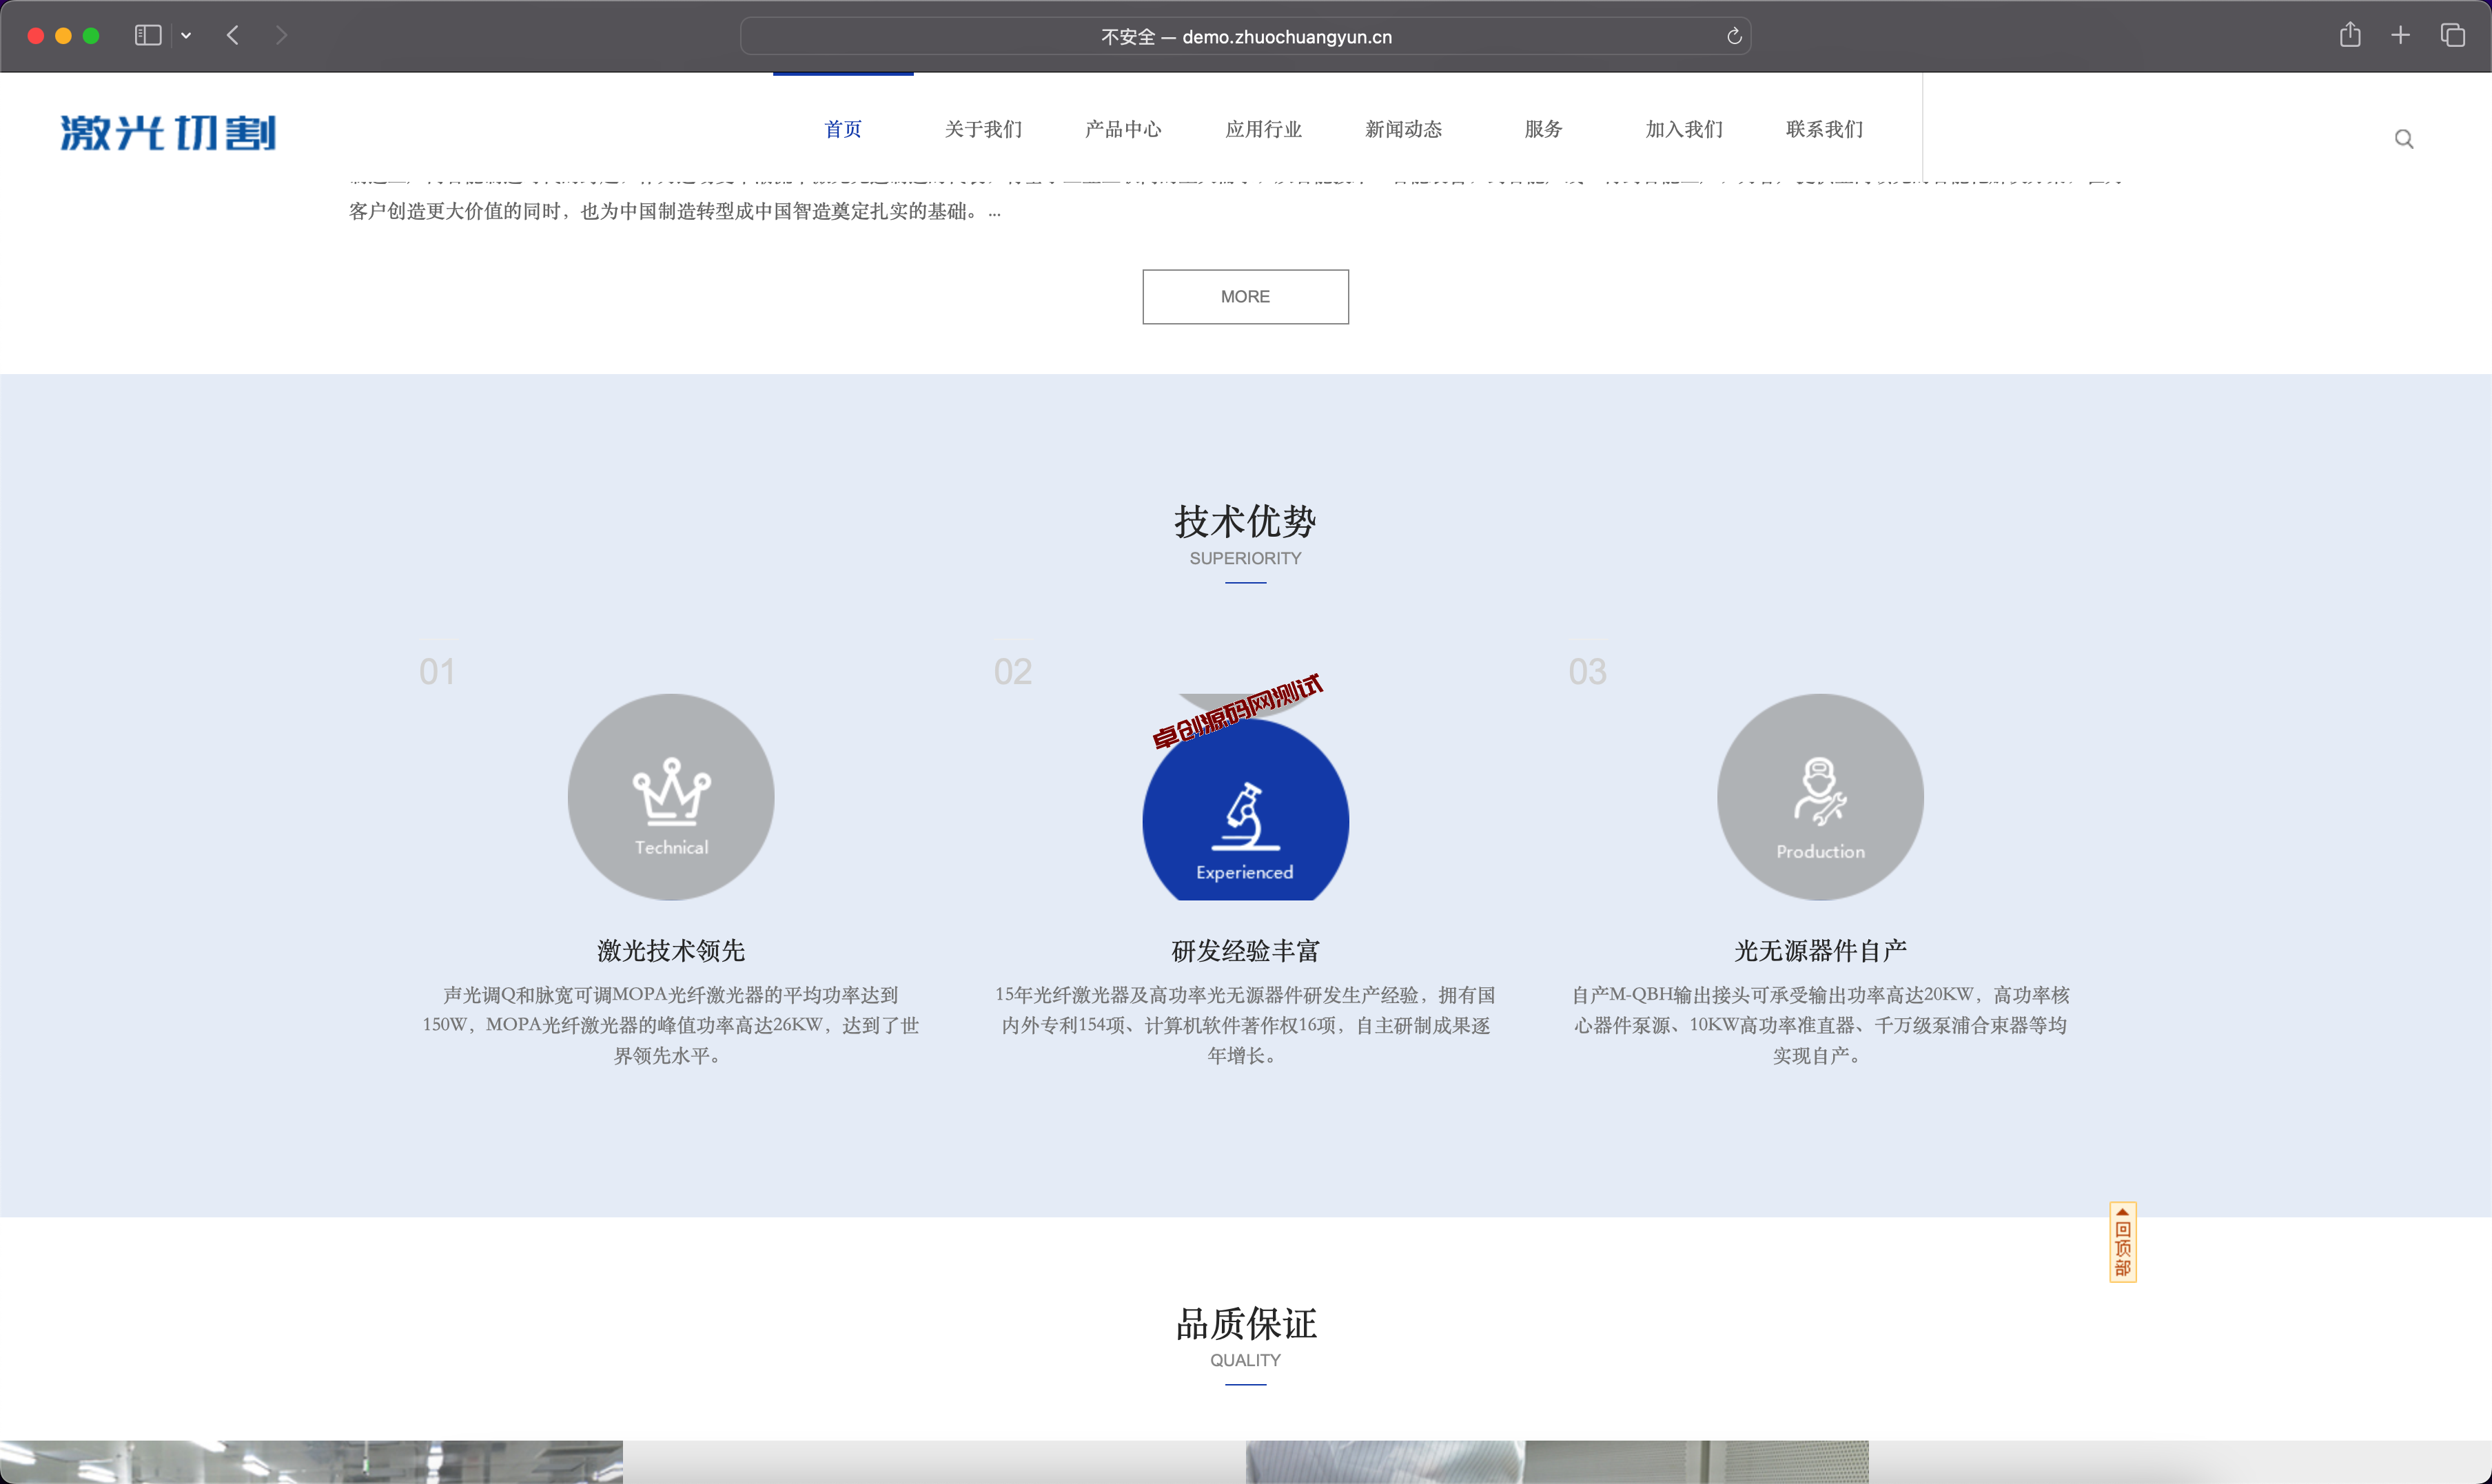Click the search magnifier icon in site header
Viewport: 2492px width, 1484px height.
[2403, 139]
